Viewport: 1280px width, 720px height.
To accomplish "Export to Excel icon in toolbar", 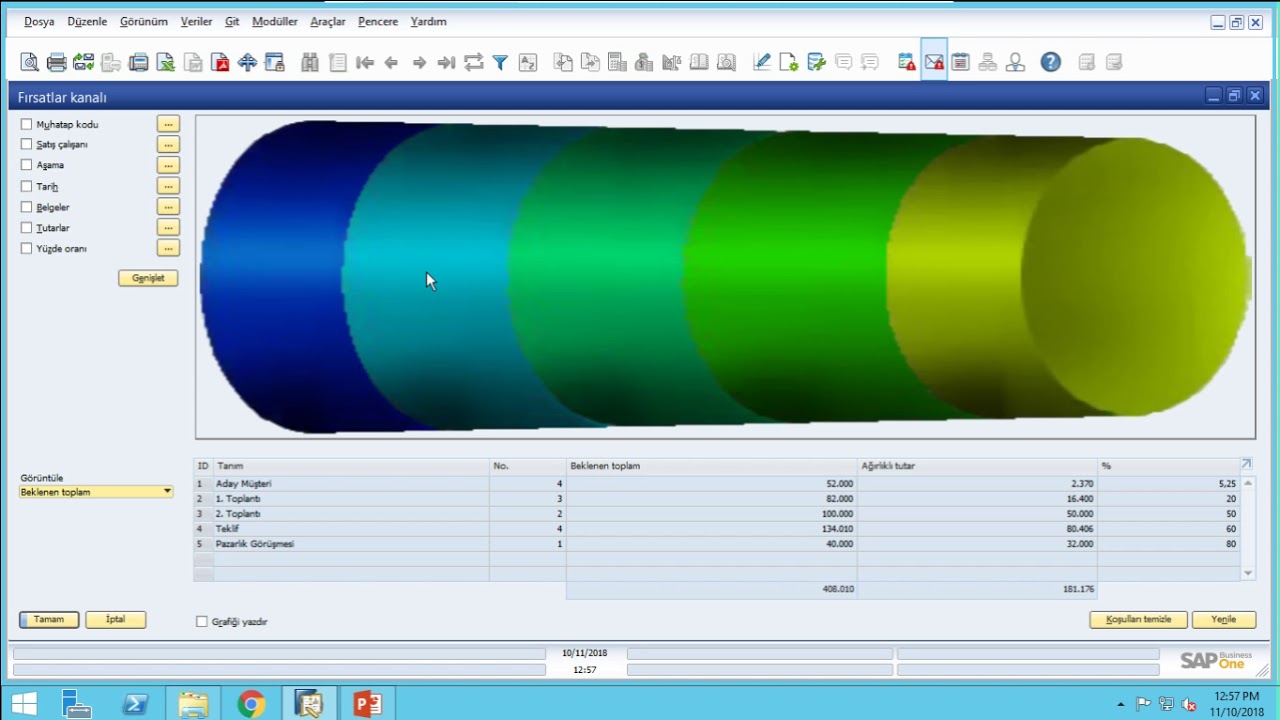I will coord(166,62).
